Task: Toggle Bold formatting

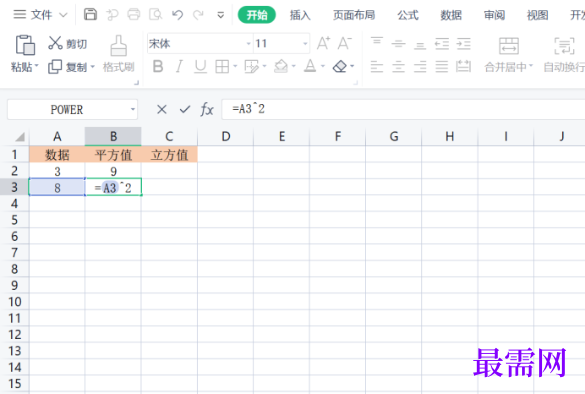Action: click(x=158, y=66)
